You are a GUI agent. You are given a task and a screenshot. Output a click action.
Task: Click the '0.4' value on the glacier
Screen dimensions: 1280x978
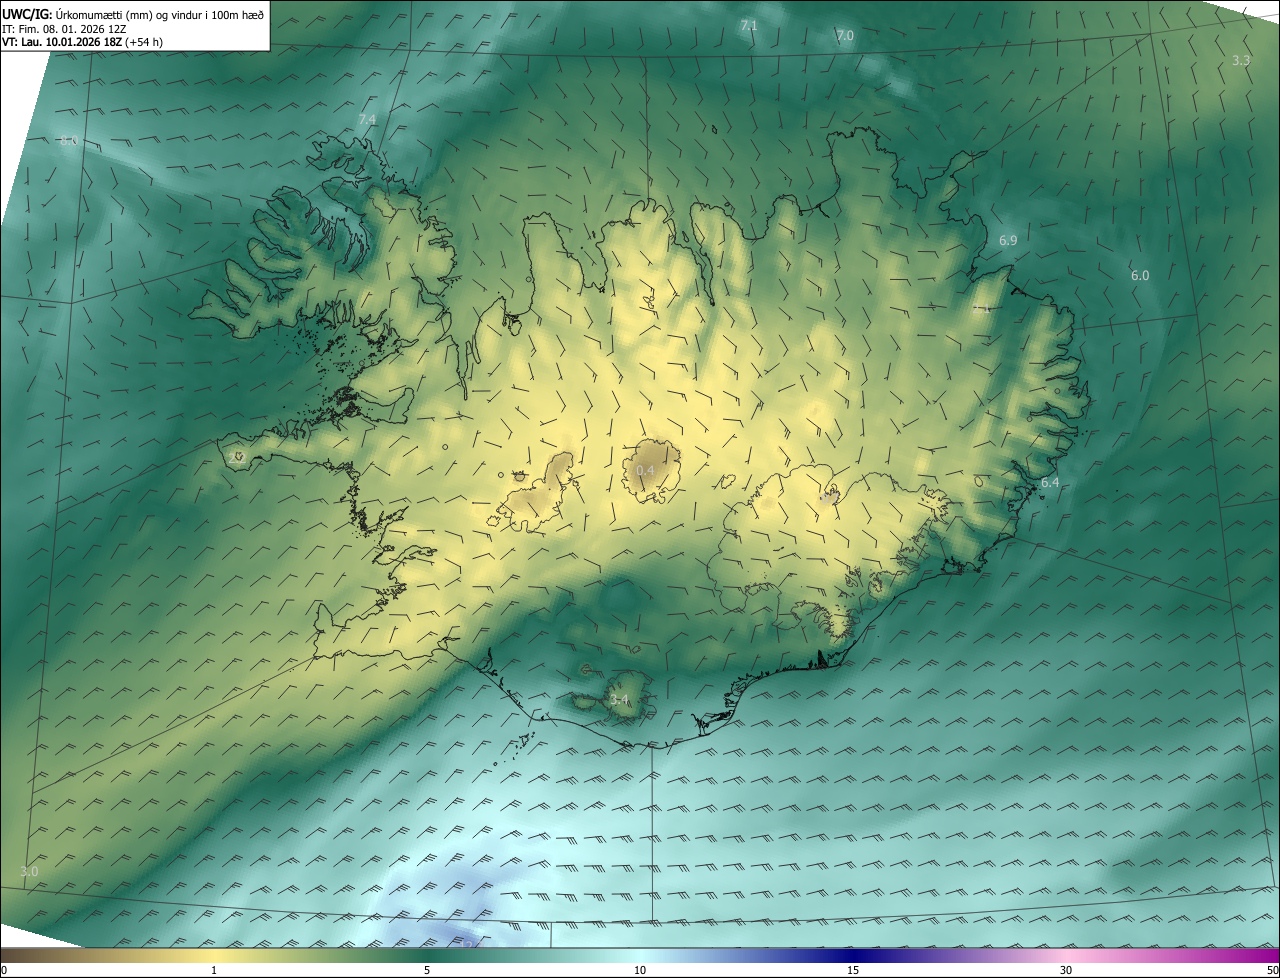point(645,470)
